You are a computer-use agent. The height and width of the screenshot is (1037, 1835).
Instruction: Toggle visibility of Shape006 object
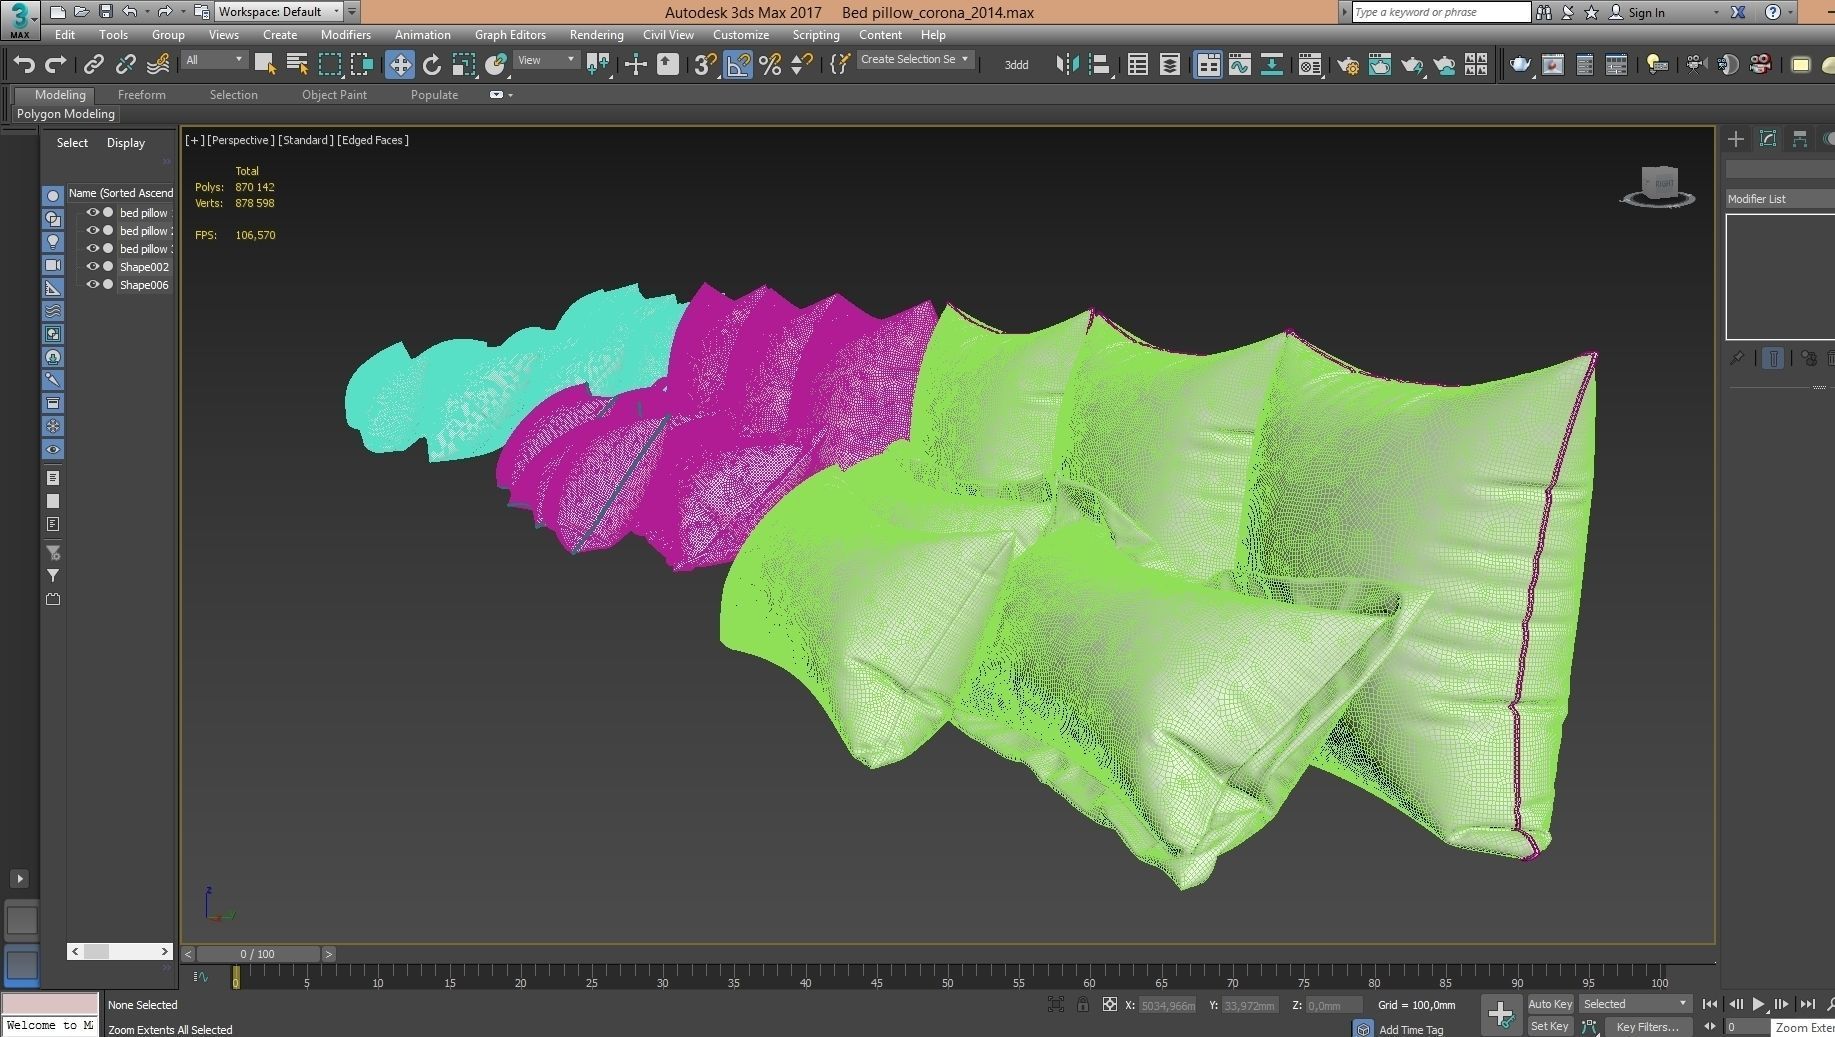[92, 285]
